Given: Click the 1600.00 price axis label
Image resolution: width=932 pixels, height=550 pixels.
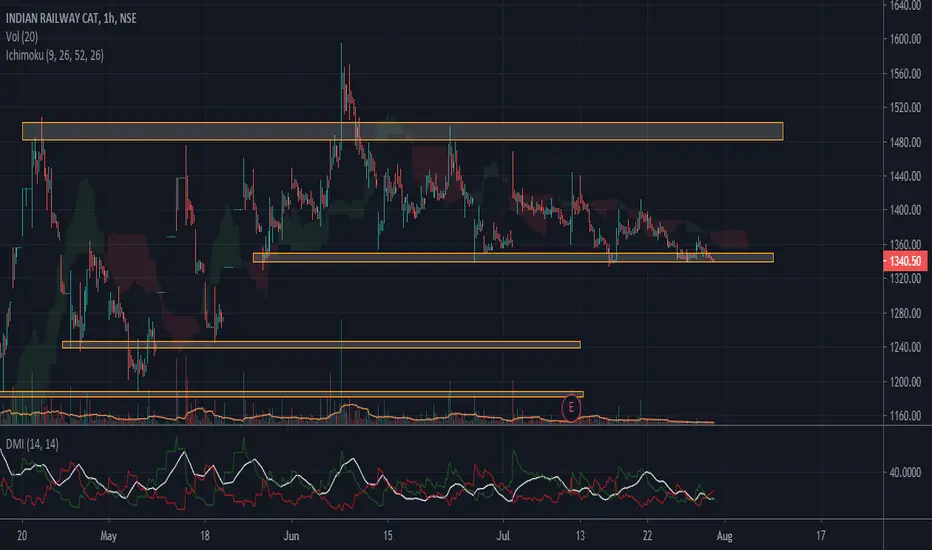Looking at the screenshot, I should [x=905, y=39].
